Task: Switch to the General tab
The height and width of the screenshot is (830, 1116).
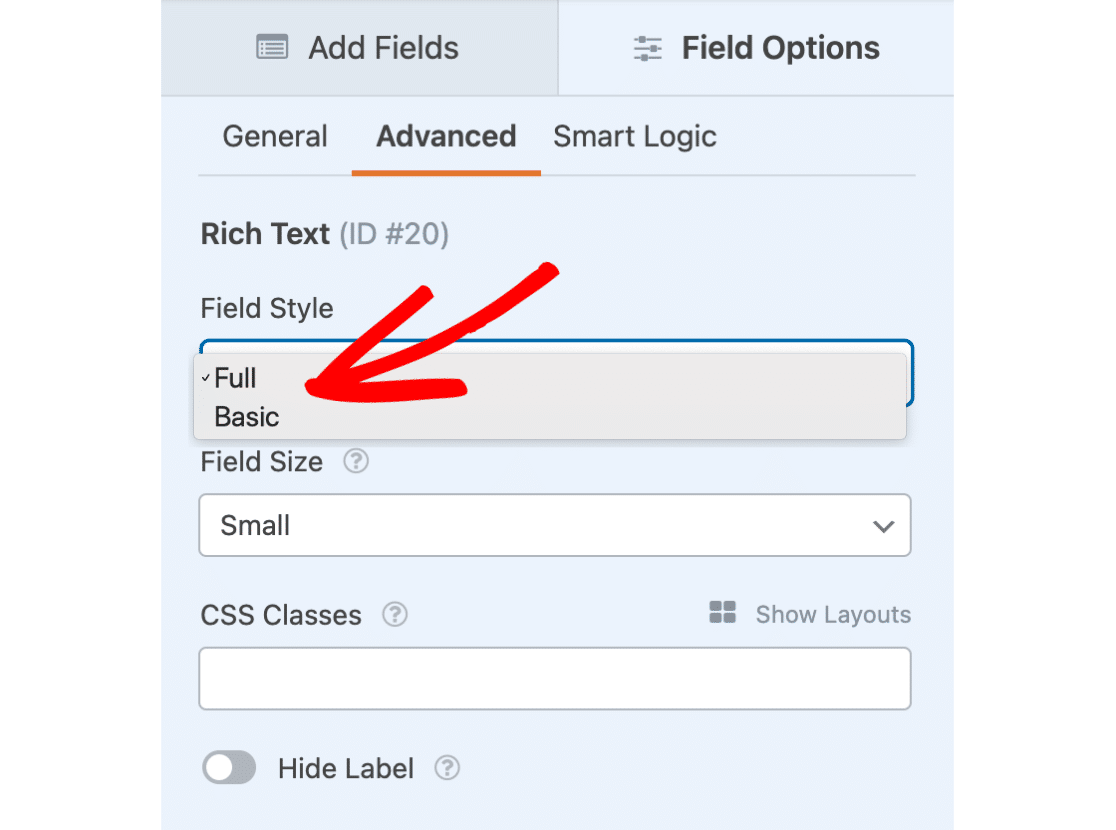Action: (275, 136)
